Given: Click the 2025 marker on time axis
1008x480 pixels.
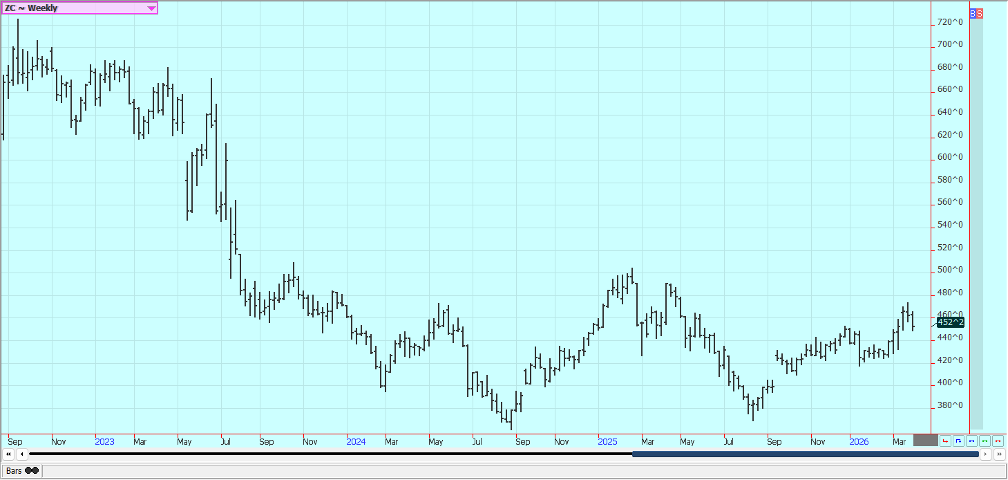Looking at the screenshot, I should (x=607, y=440).
